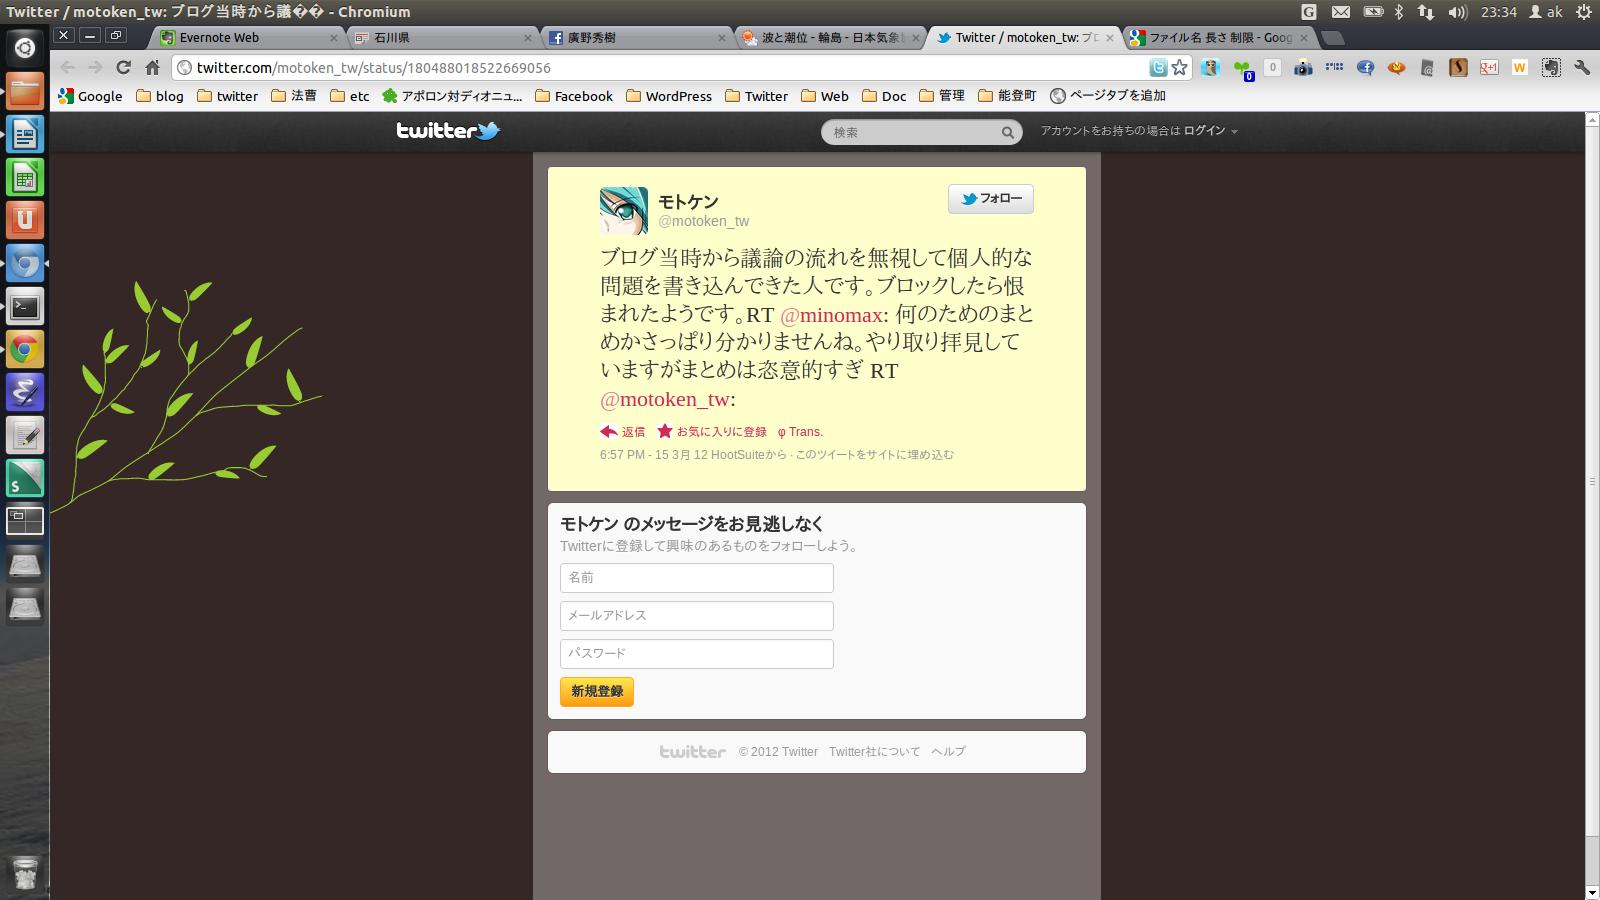Click the 新規登録 sign-up button
The width and height of the screenshot is (1600, 900).
597,691
